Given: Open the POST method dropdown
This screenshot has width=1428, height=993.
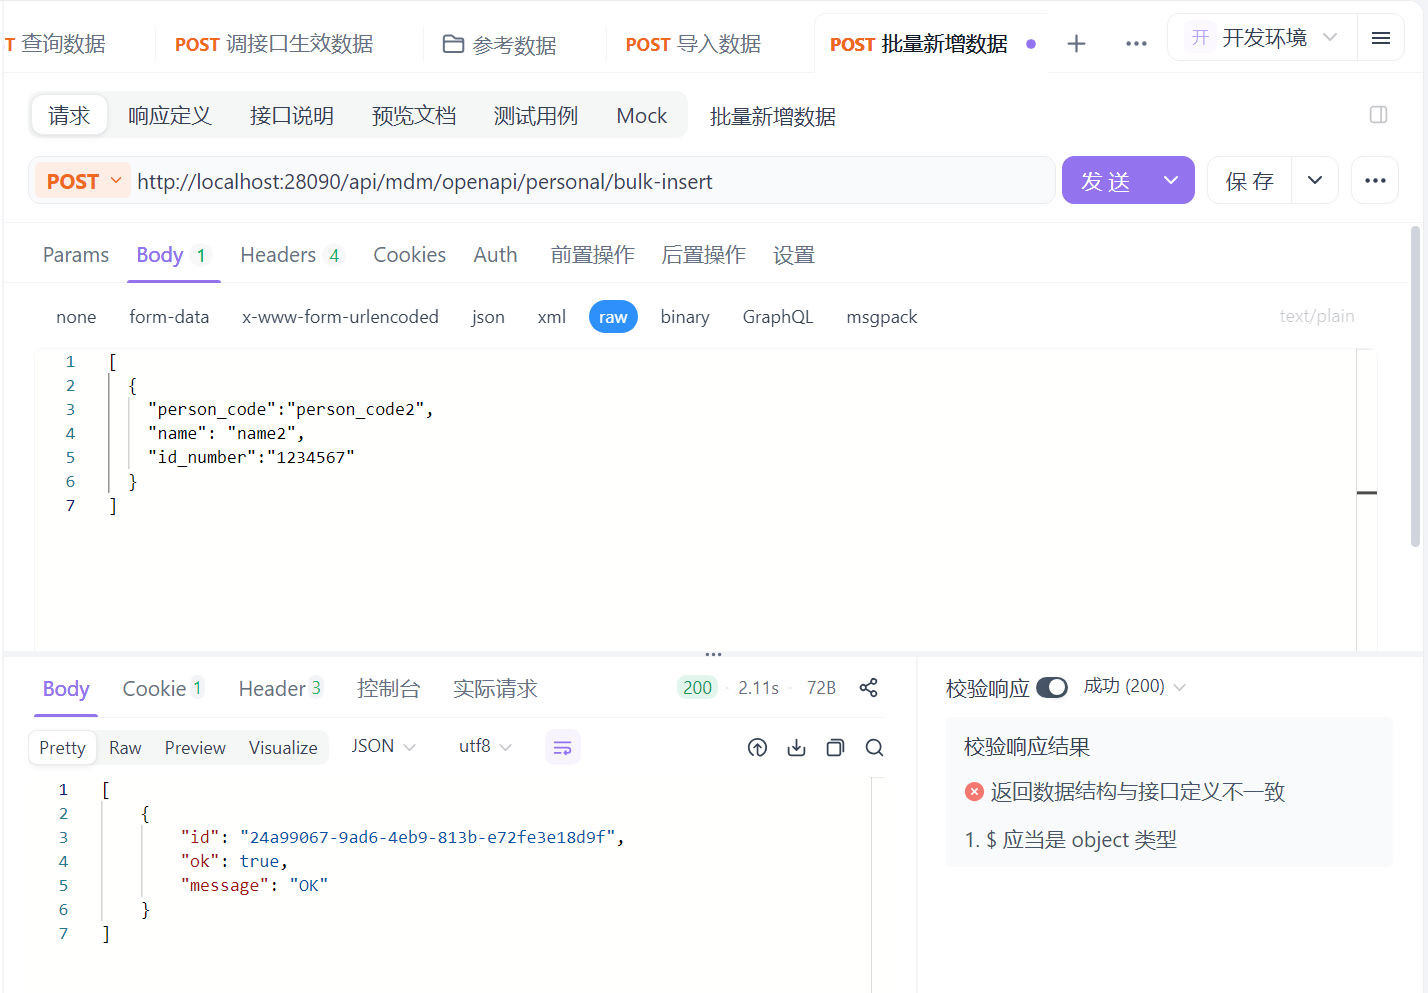Looking at the screenshot, I should coord(84,181).
